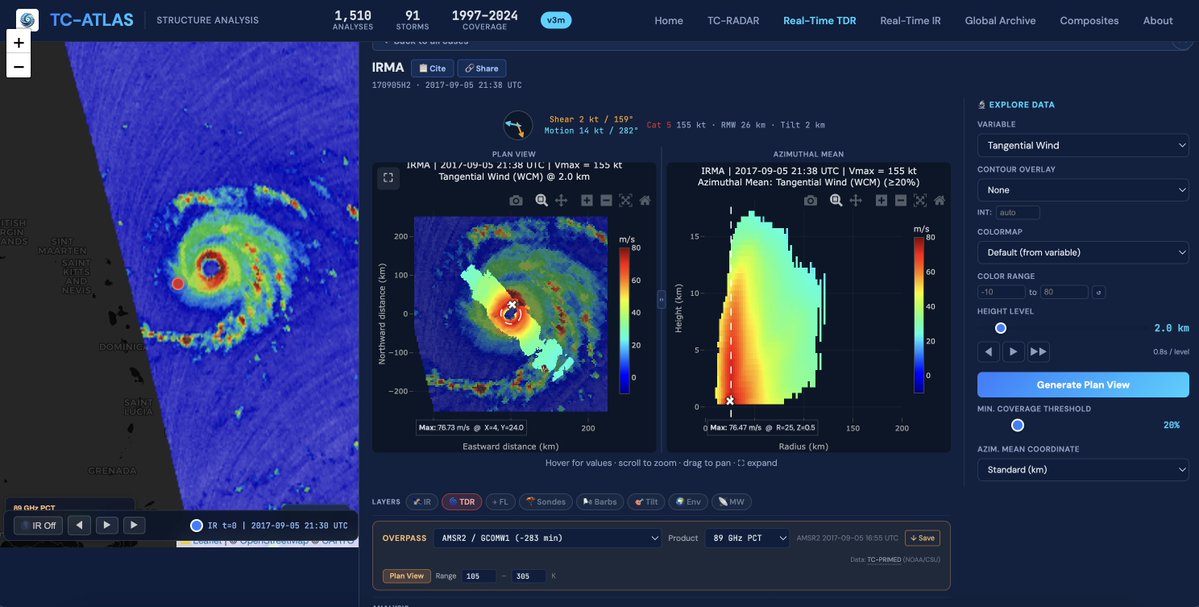Open TC-RADAR page
The width and height of the screenshot is (1199, 607).
[733, 21]
